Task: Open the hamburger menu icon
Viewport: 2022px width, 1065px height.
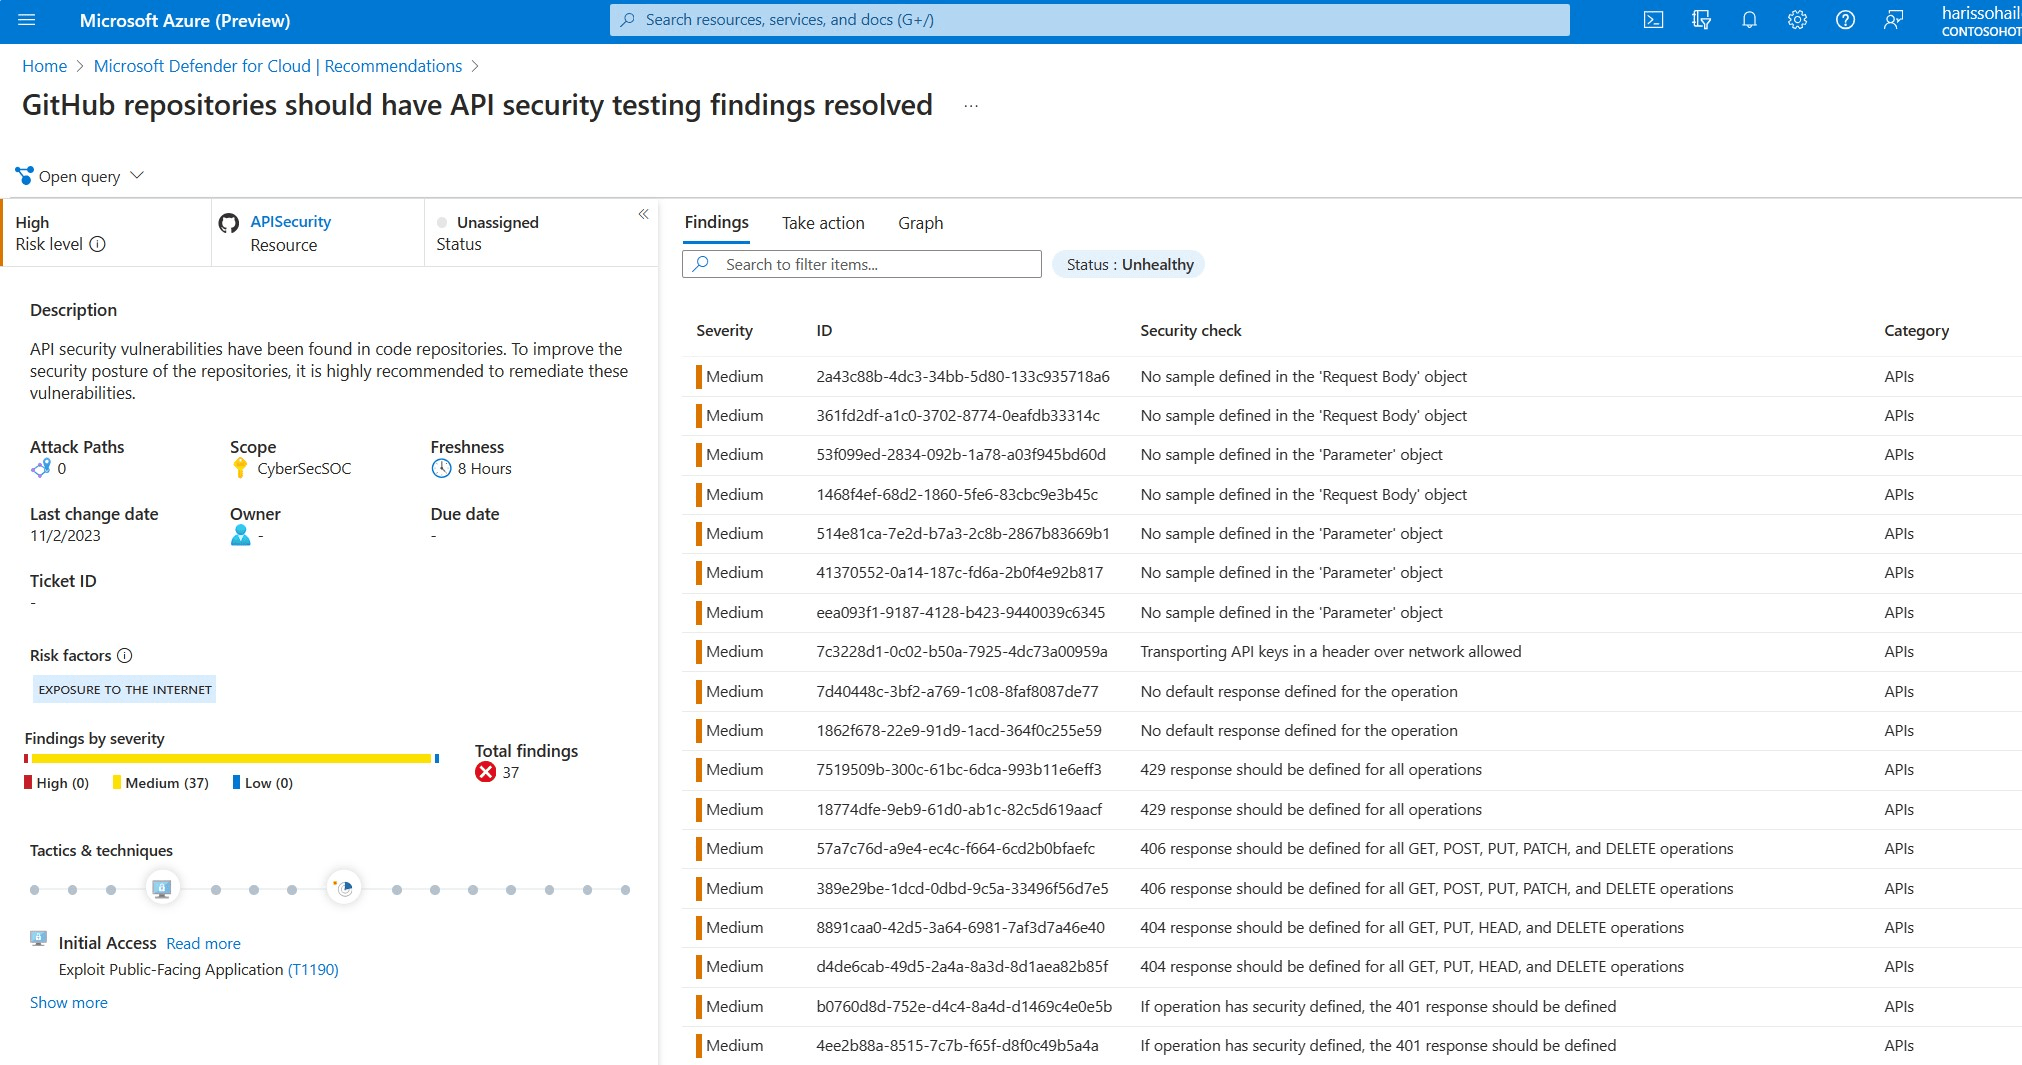Action: point(27,19)
